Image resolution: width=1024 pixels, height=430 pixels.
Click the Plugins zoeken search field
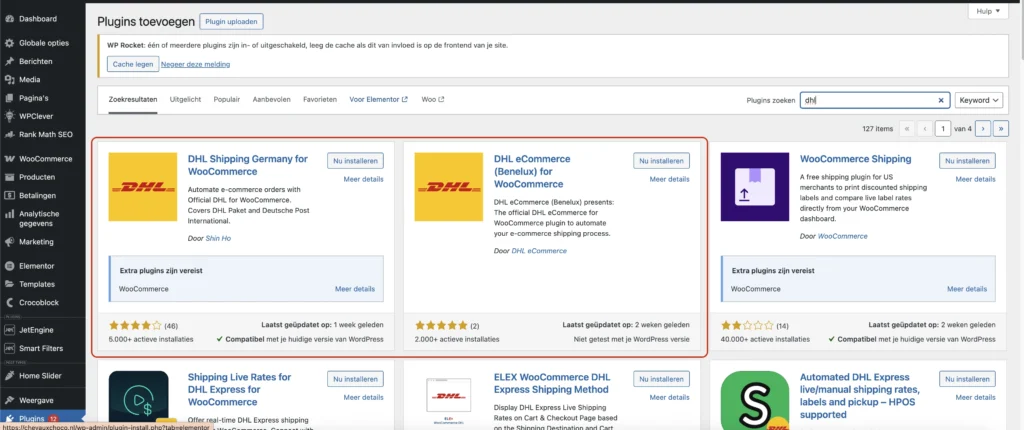(875, 101)
